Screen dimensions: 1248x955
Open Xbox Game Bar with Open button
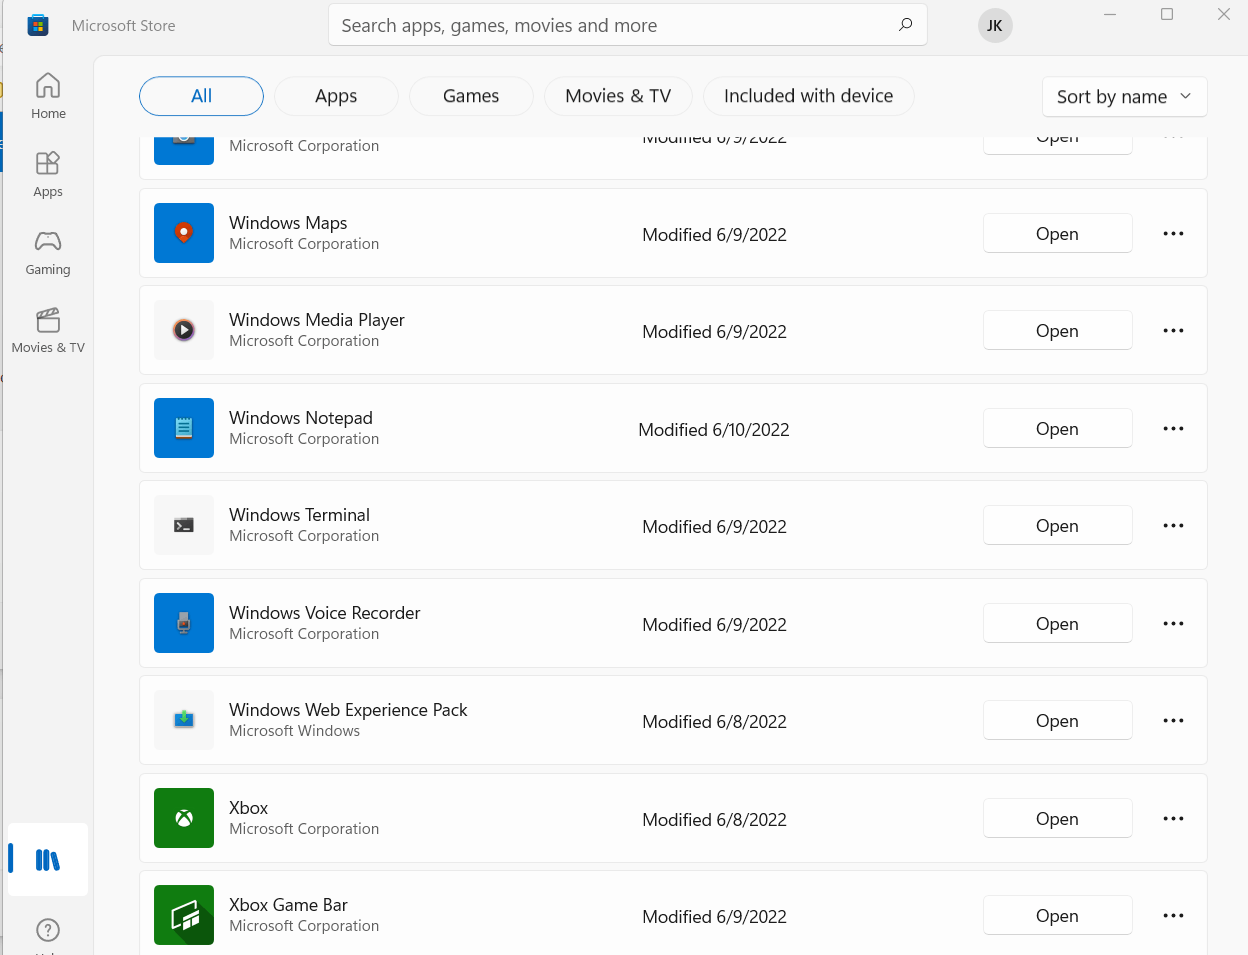(x=1057, y=915)
